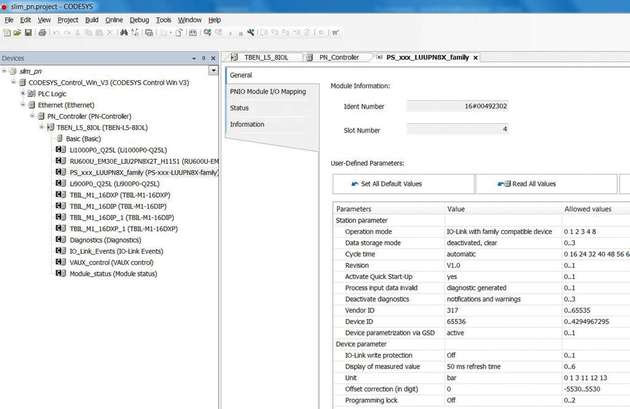Viewport: 630px width, 409px height.
Task: Switch to the TBEN_L5_8IOL editor tab
Action: [261, 57]
